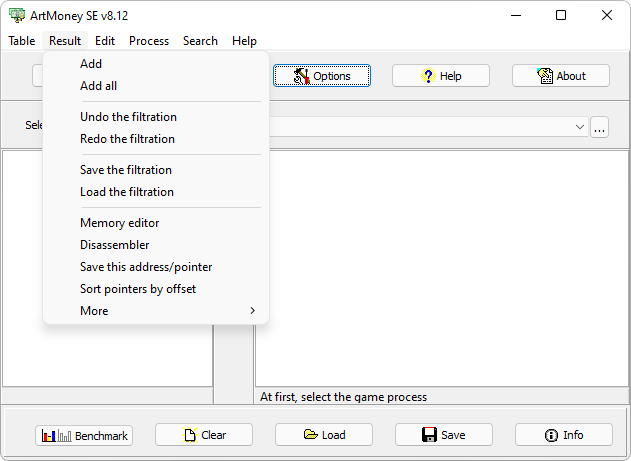This screenshot has height=461, width=631.
Task: Click Sort pointers by offset
Action: [x=138, y=289]
